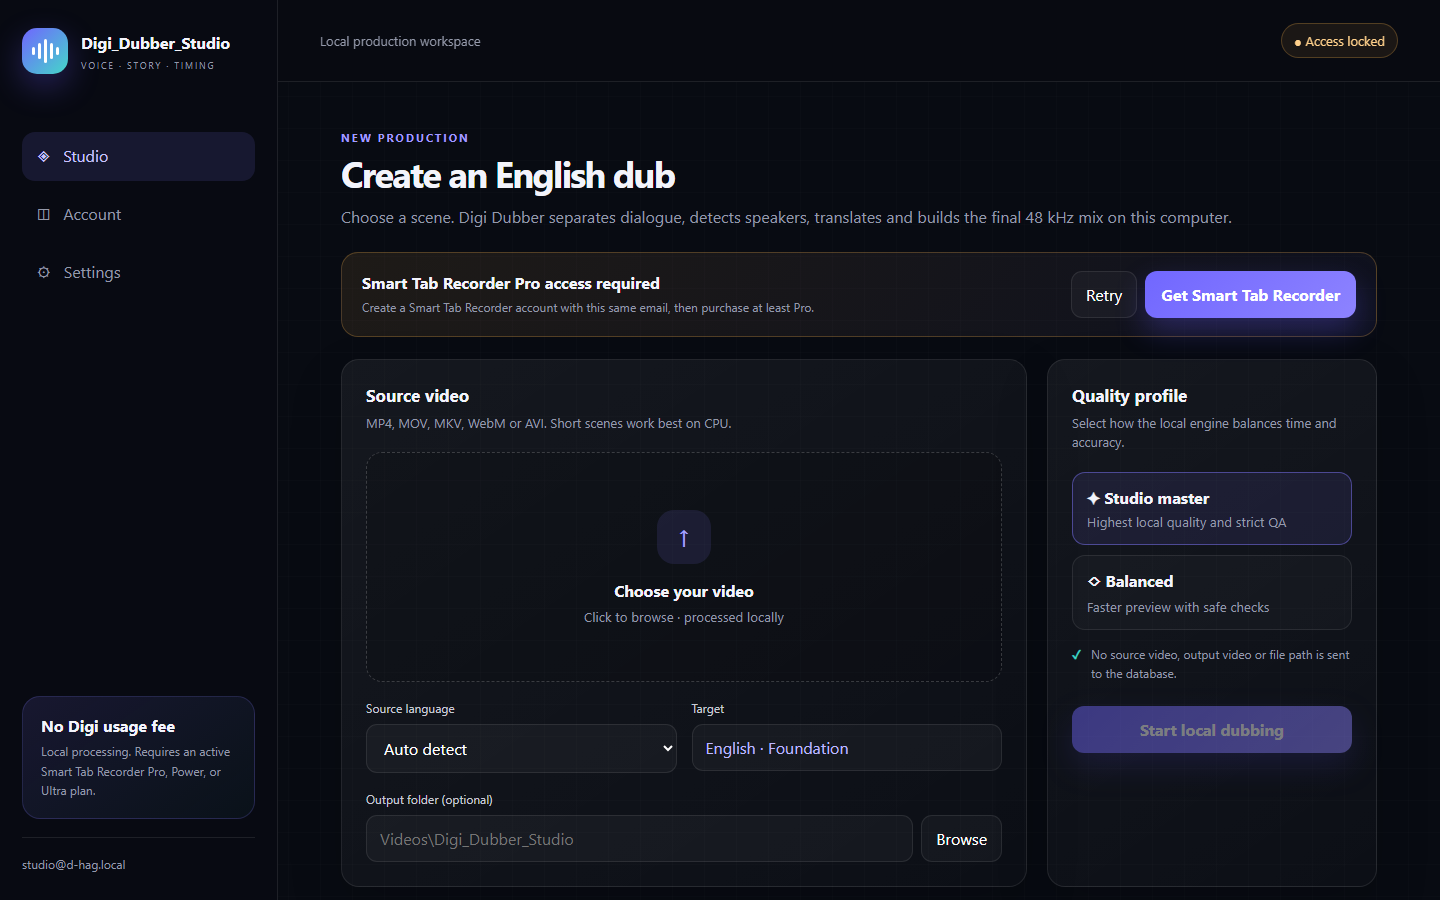1440x900 pixels.
Task: Click the Create an English dub heading
Action: [508, 176]
